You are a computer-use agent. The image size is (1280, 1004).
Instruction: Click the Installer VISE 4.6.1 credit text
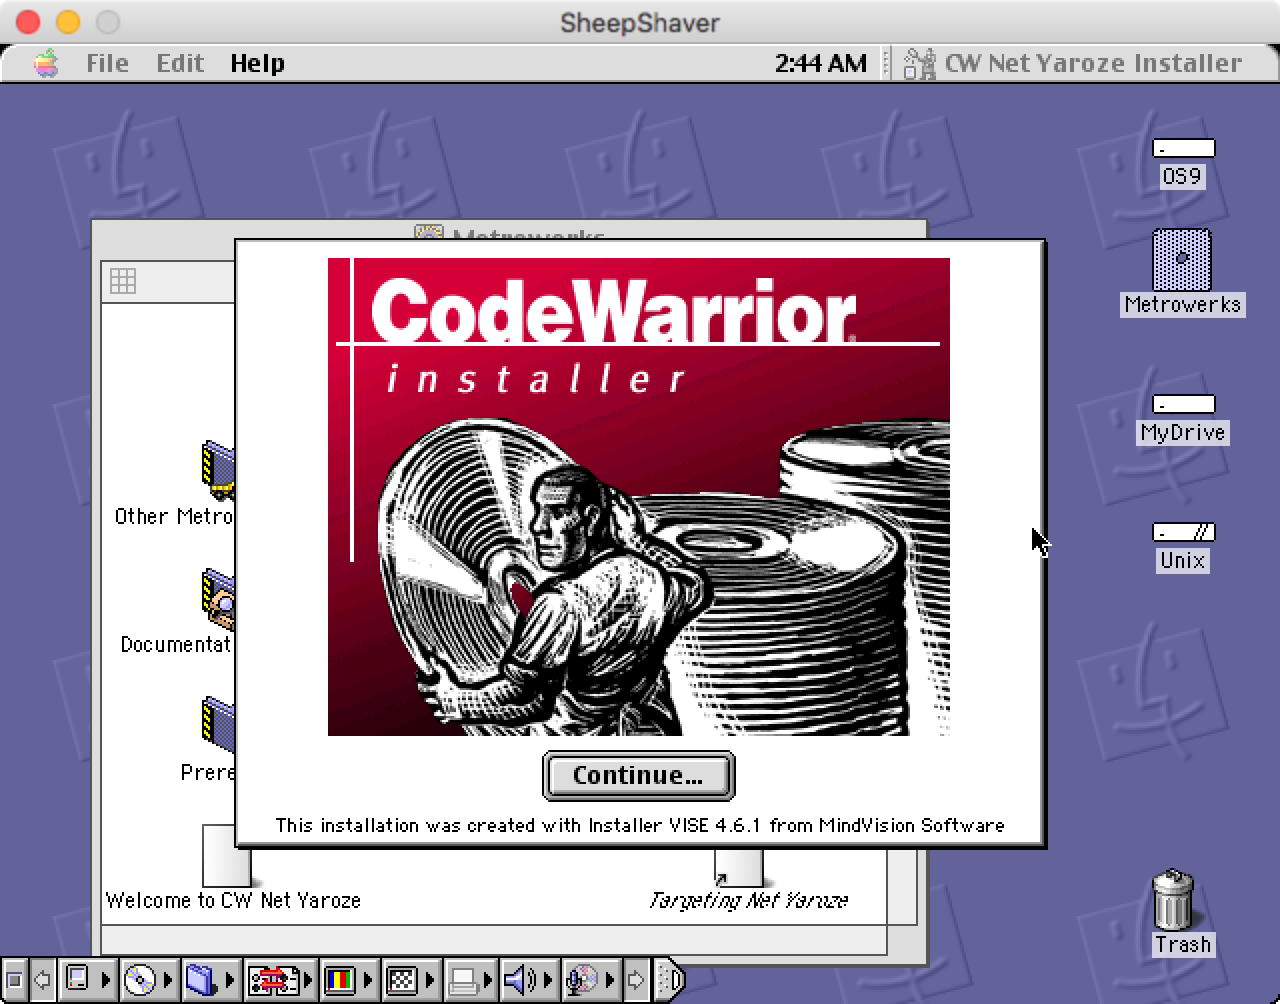pyautogui.click(x=640, y=825)
